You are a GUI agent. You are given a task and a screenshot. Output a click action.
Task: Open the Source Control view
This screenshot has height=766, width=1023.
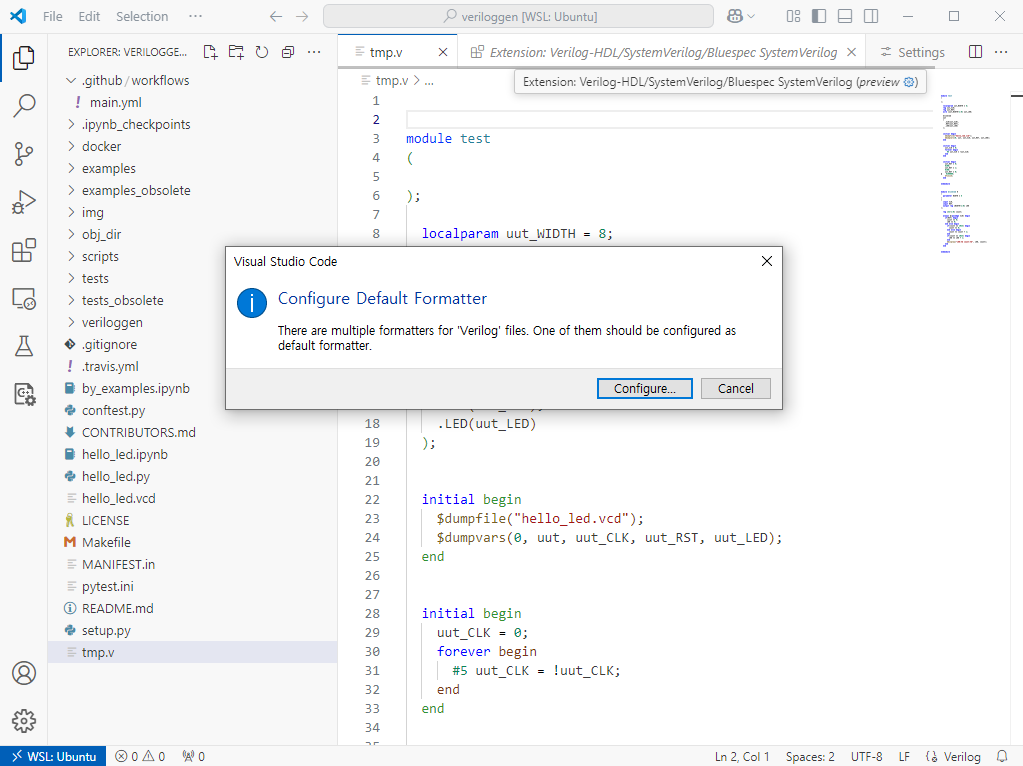click(x=23, y=154)
